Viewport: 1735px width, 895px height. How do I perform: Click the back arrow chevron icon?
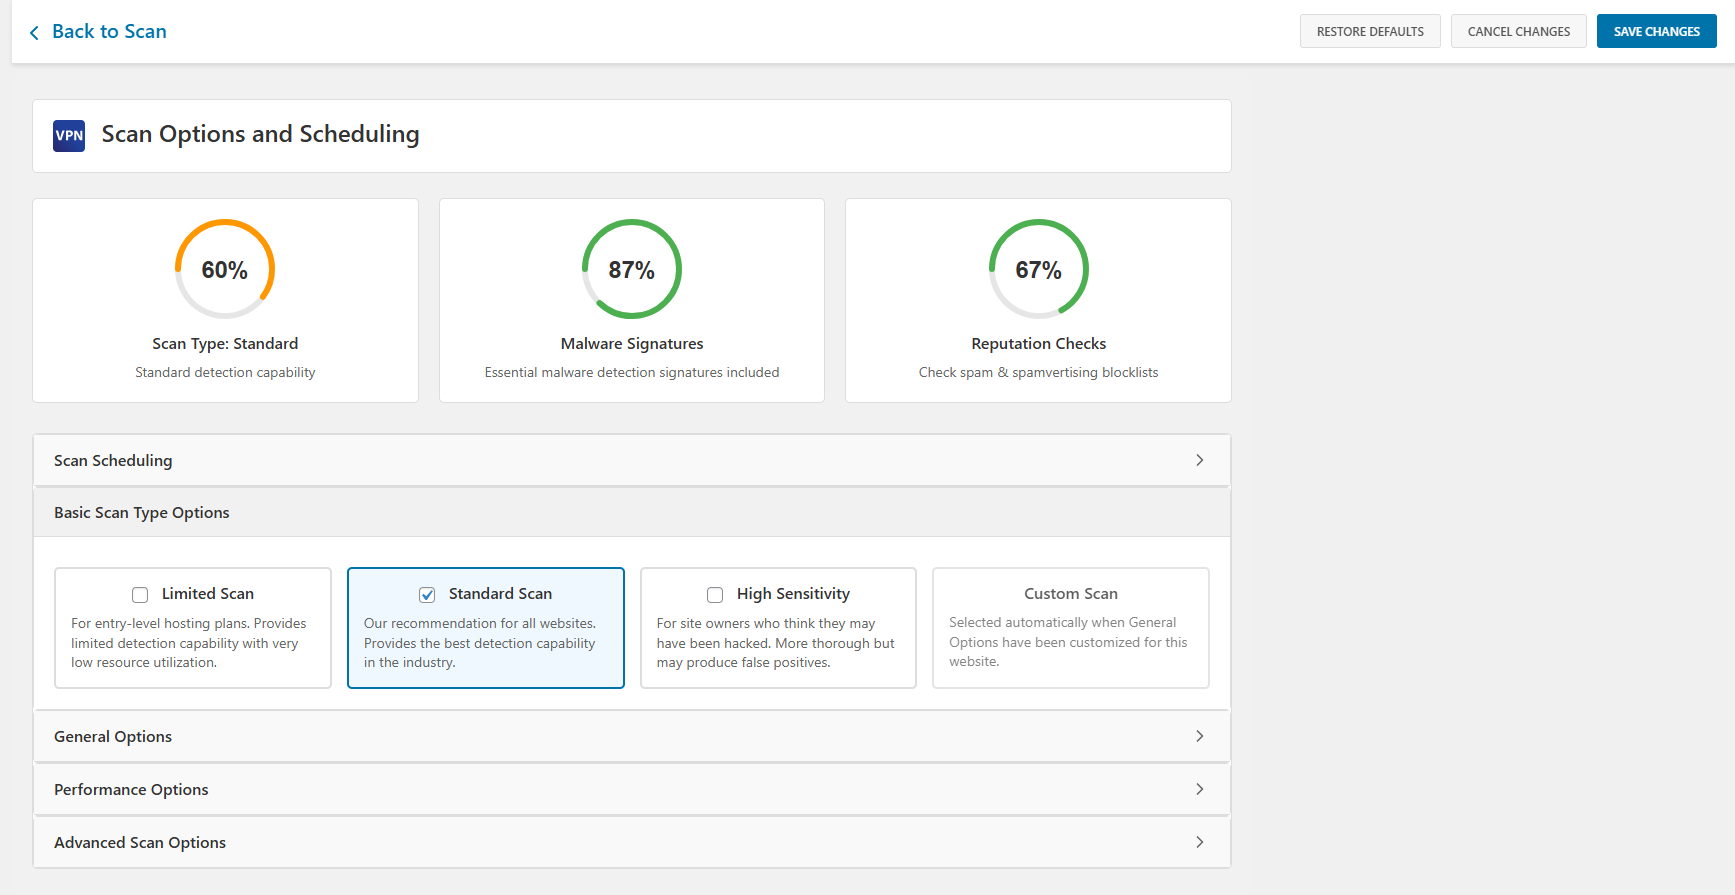[x=34, y=33]
